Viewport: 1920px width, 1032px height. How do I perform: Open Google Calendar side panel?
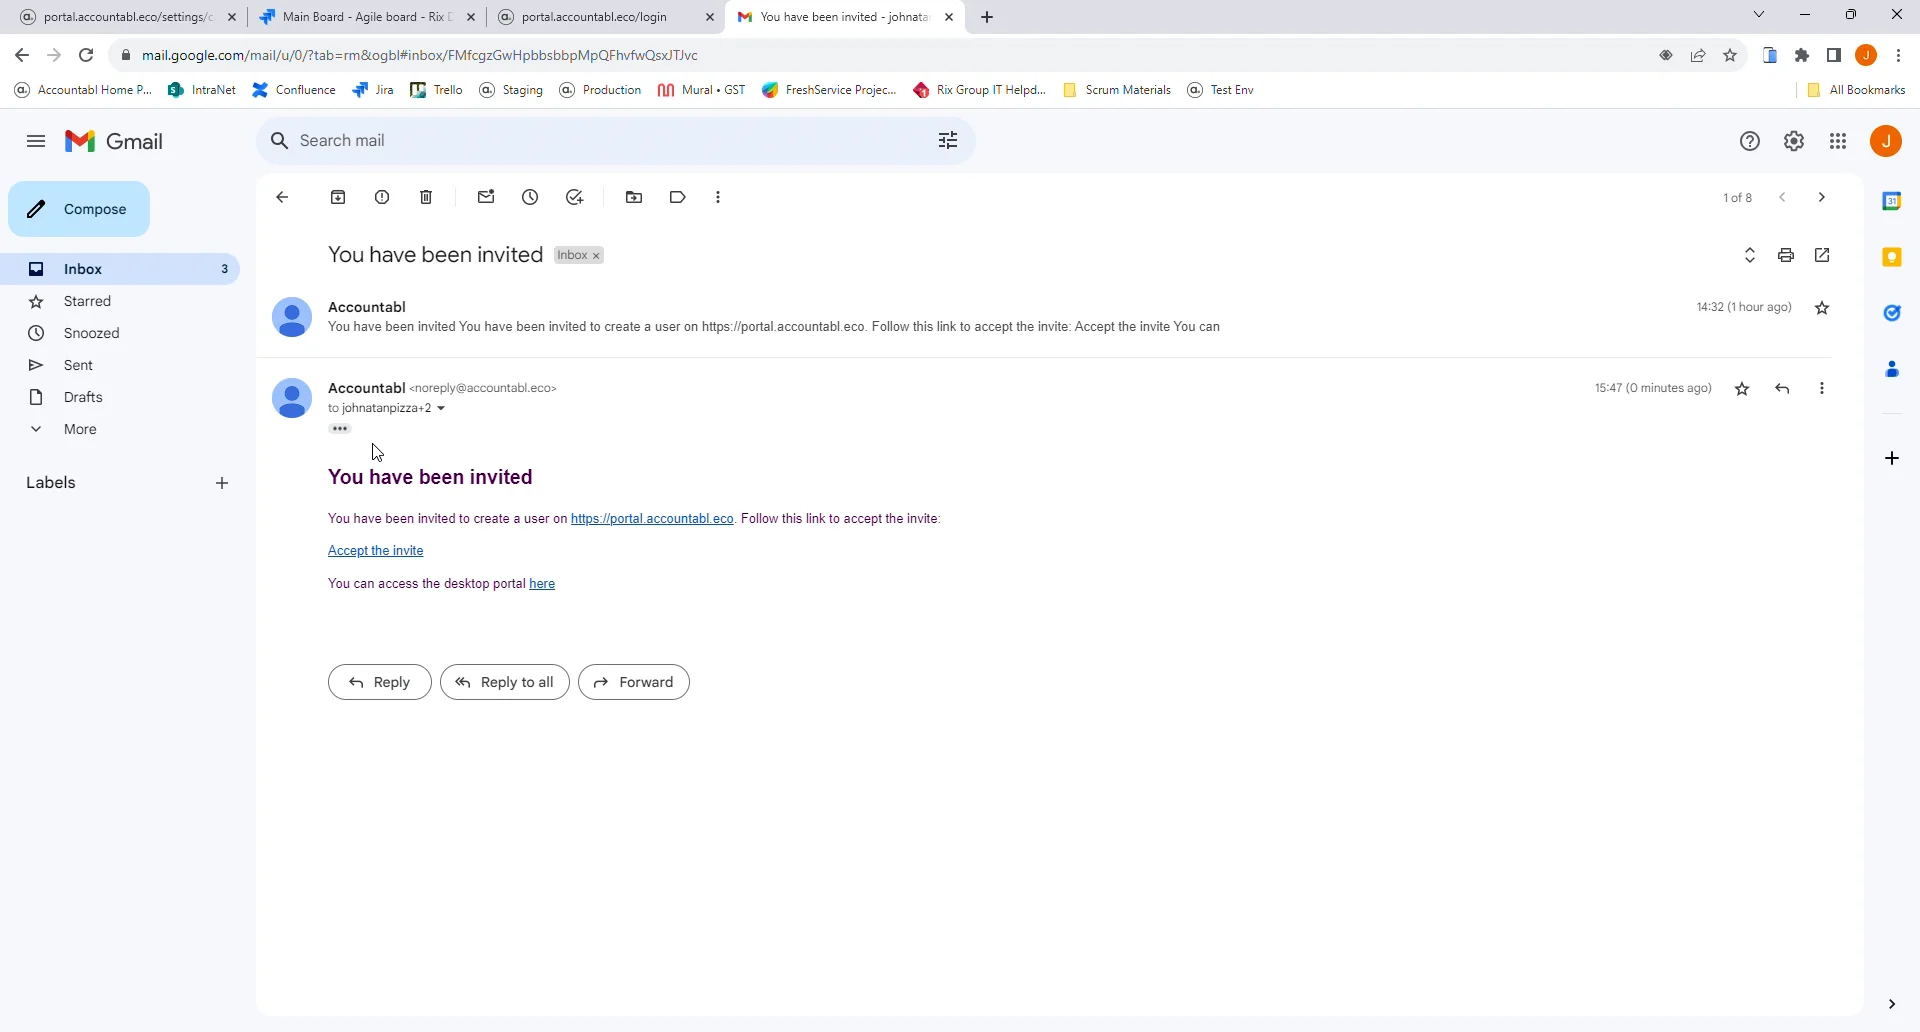click(x=1892, y=202)
